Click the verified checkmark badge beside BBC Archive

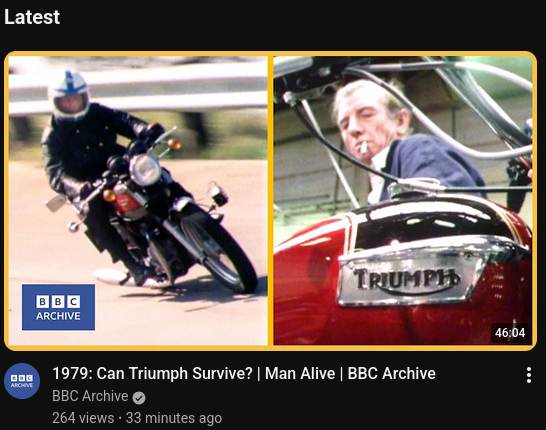tap(139, 398)
